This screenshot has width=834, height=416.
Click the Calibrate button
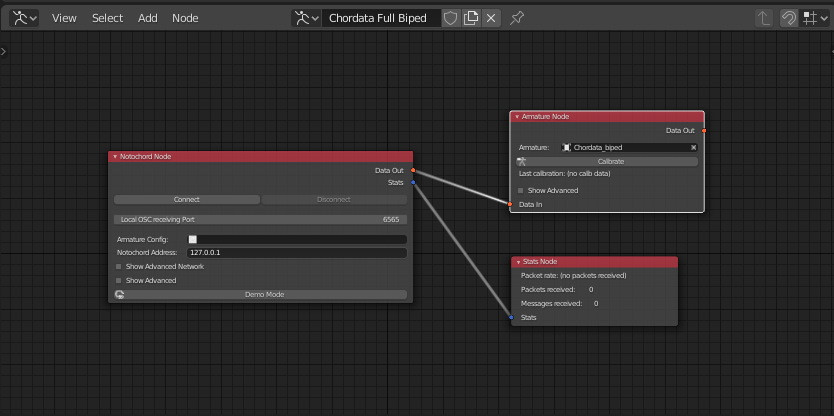click(x=607, y=161)
